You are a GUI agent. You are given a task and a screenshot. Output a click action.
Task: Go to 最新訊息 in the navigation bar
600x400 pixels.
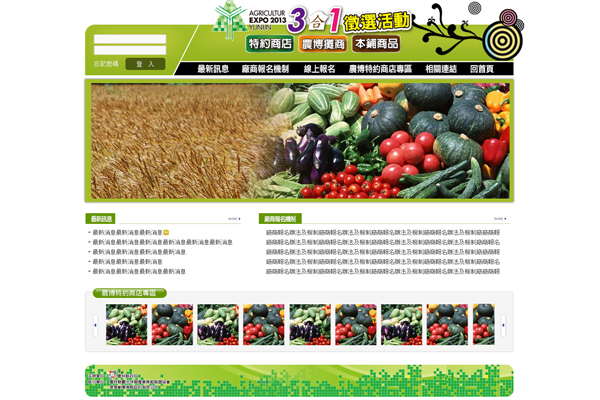213,69
